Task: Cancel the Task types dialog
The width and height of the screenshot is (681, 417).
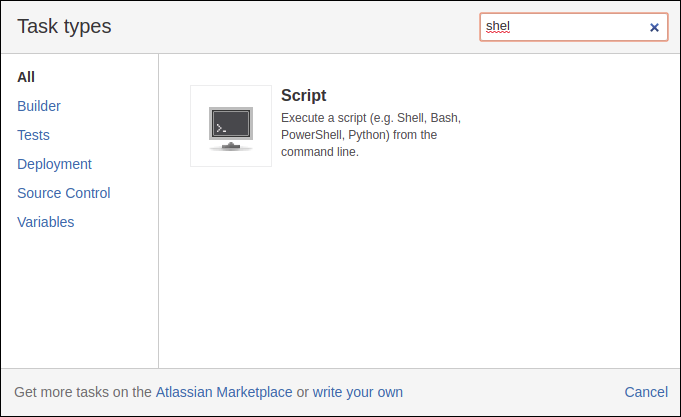Action: (x=645, y=392)
